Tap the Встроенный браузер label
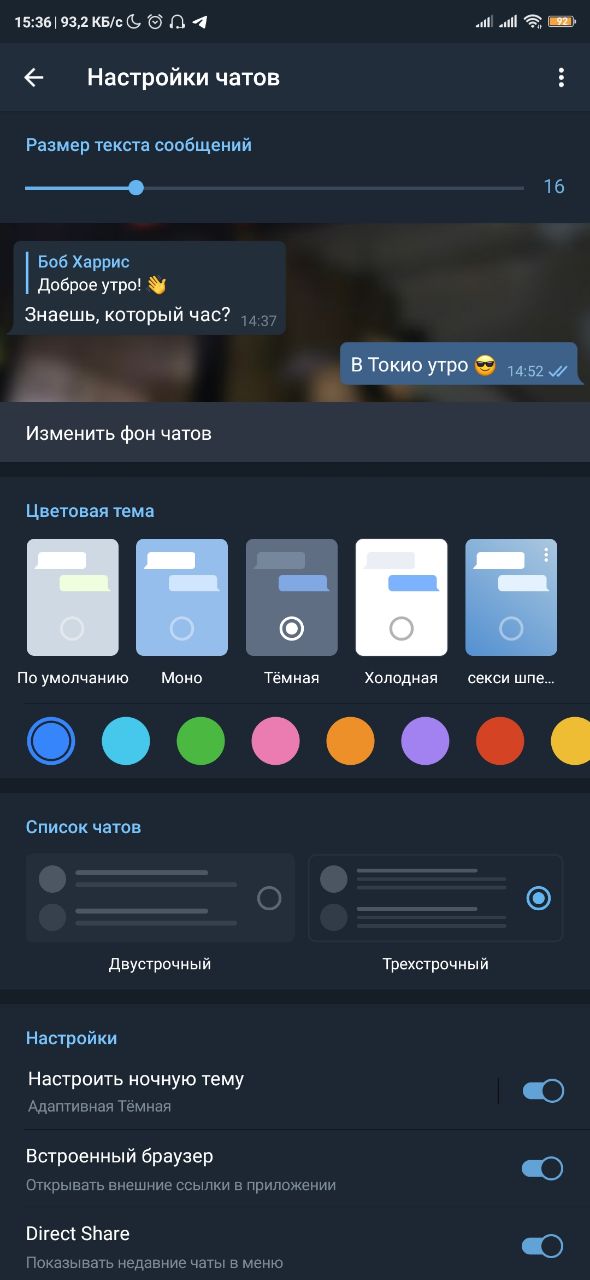Image resolution: width=590 pixels, height=1280 pixels. (120, 1157)
